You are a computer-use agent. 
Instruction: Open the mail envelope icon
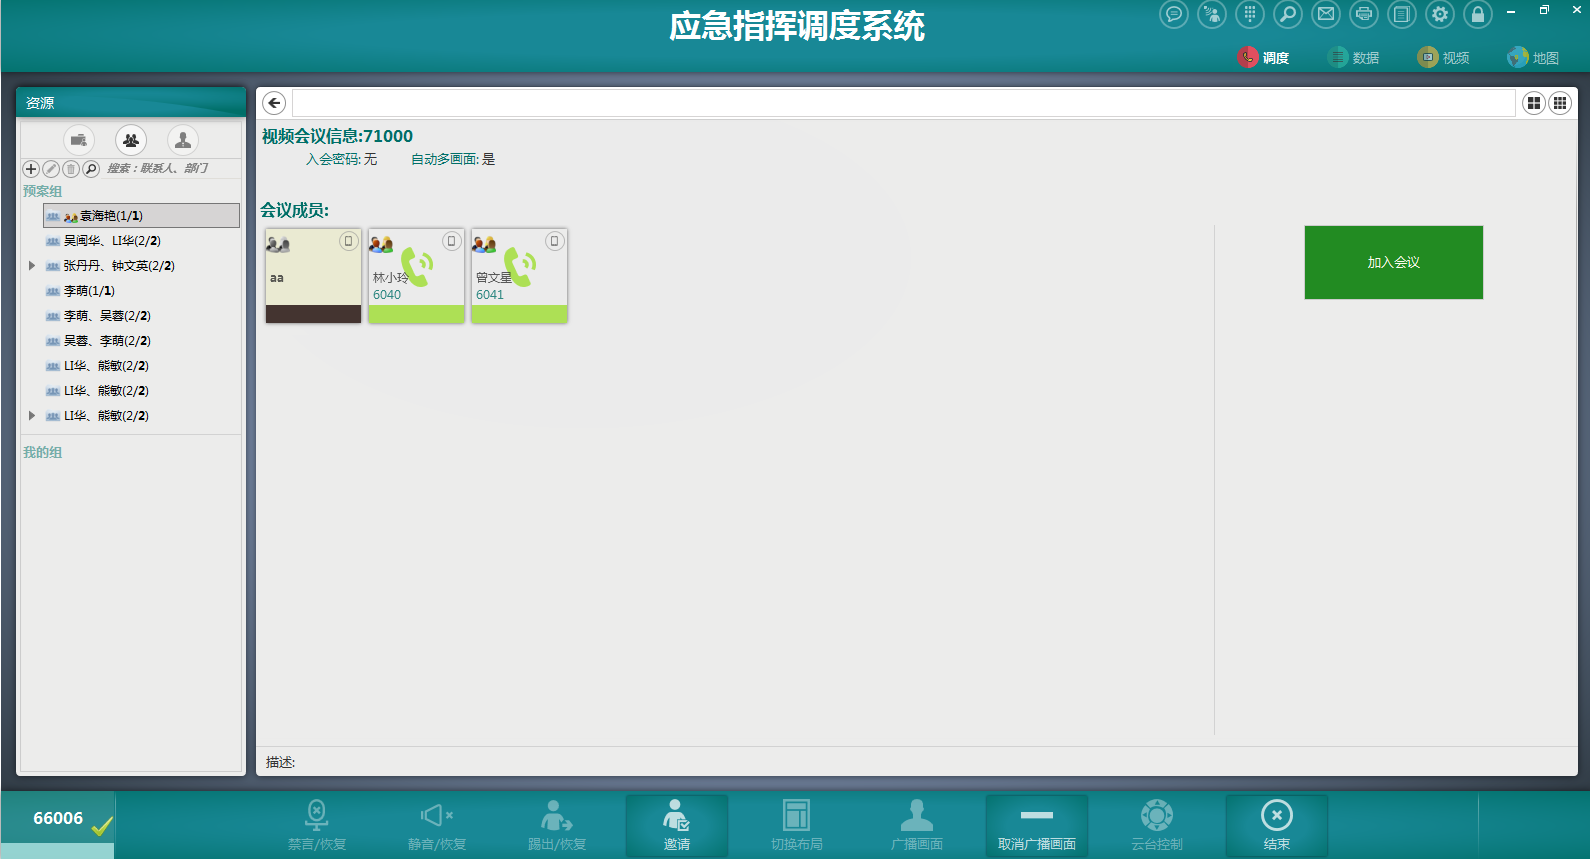pos(1325,14)
